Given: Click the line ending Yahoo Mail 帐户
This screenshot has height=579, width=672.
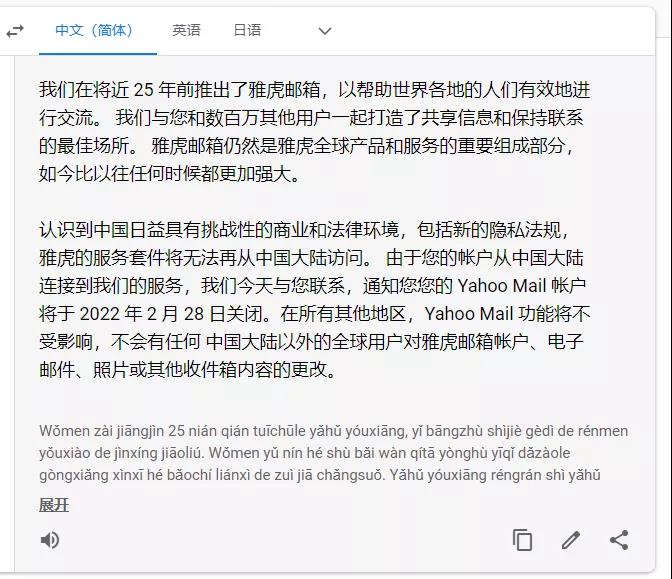Looking at the screenshot, I should [x=312, y=286].
